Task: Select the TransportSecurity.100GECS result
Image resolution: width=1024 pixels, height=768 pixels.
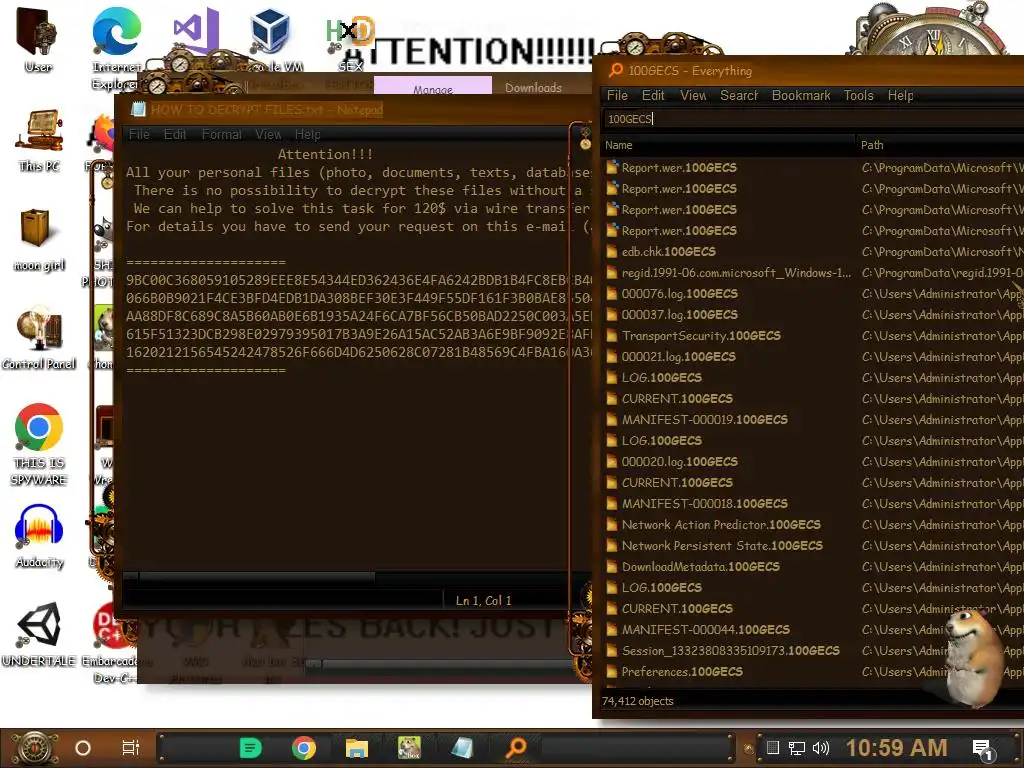Action: pyautogui.click(x=812, y=336)
